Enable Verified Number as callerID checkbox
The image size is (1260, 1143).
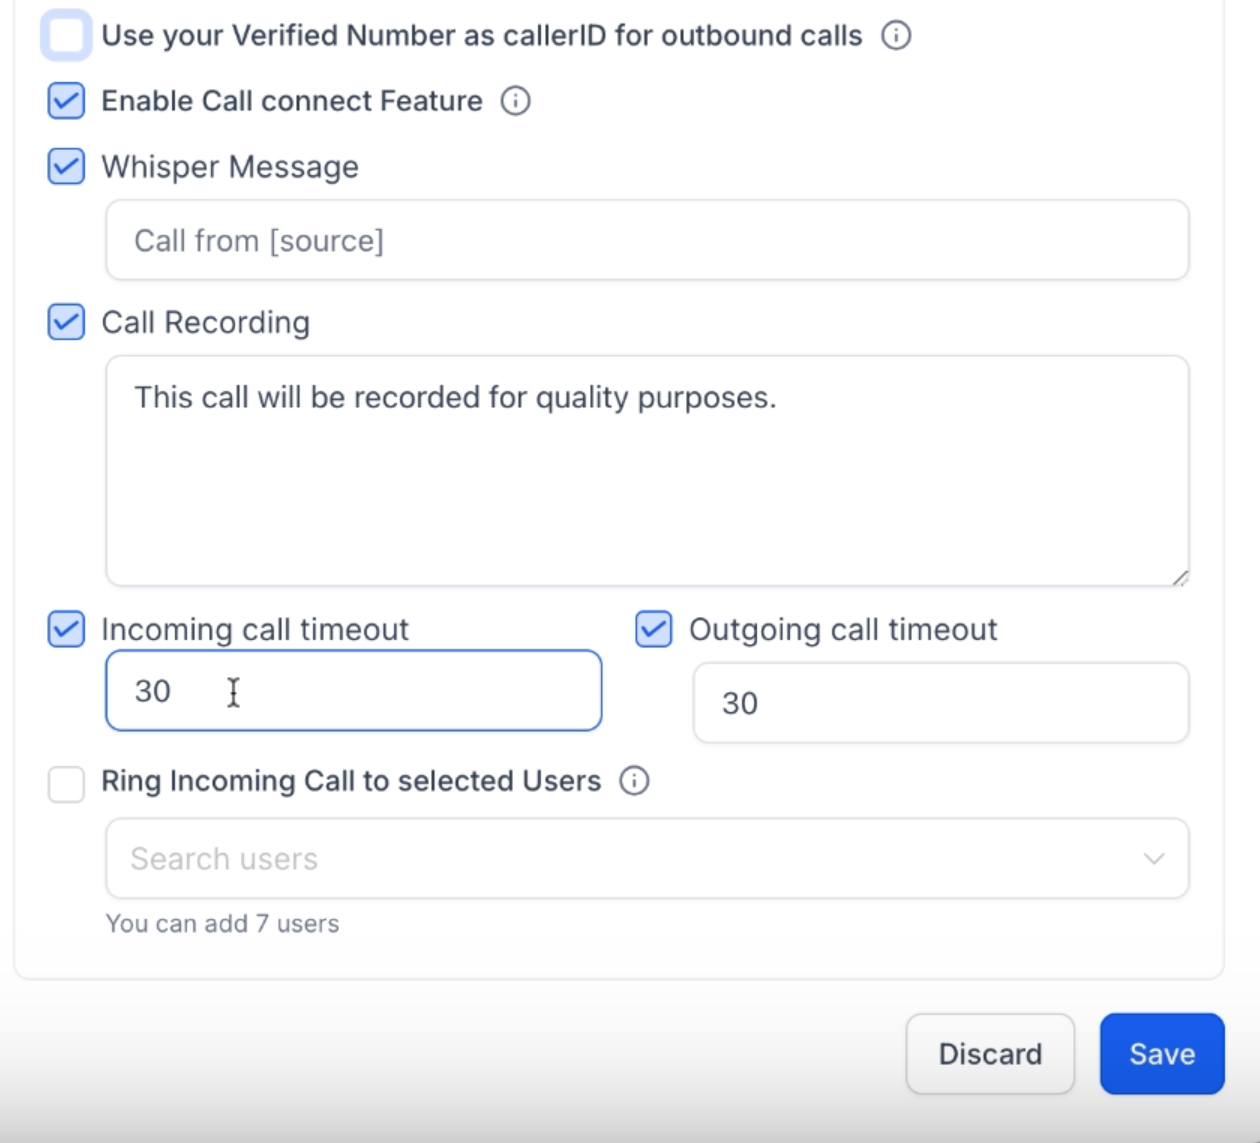tap(66, 36)
